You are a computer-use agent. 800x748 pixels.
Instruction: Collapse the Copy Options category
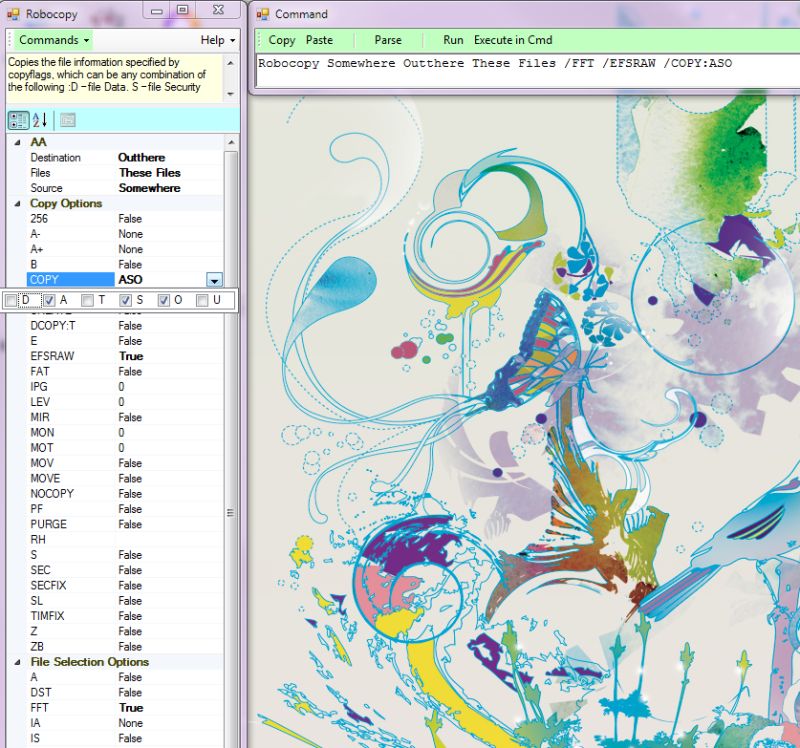(x=18, y=203)
